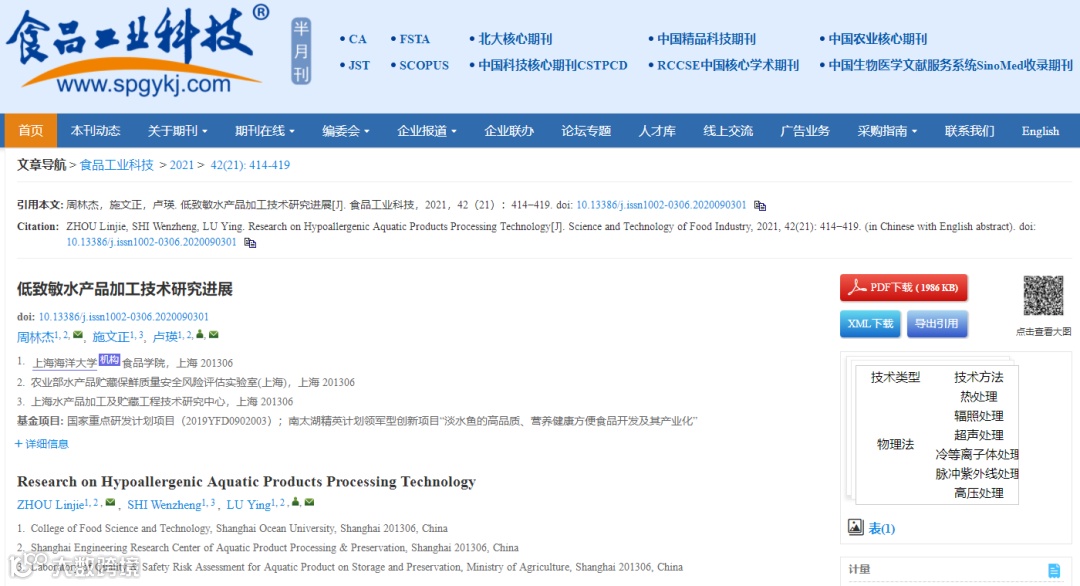Click person icon beside LU Ying
The image size is (1080, 586).
295,502
